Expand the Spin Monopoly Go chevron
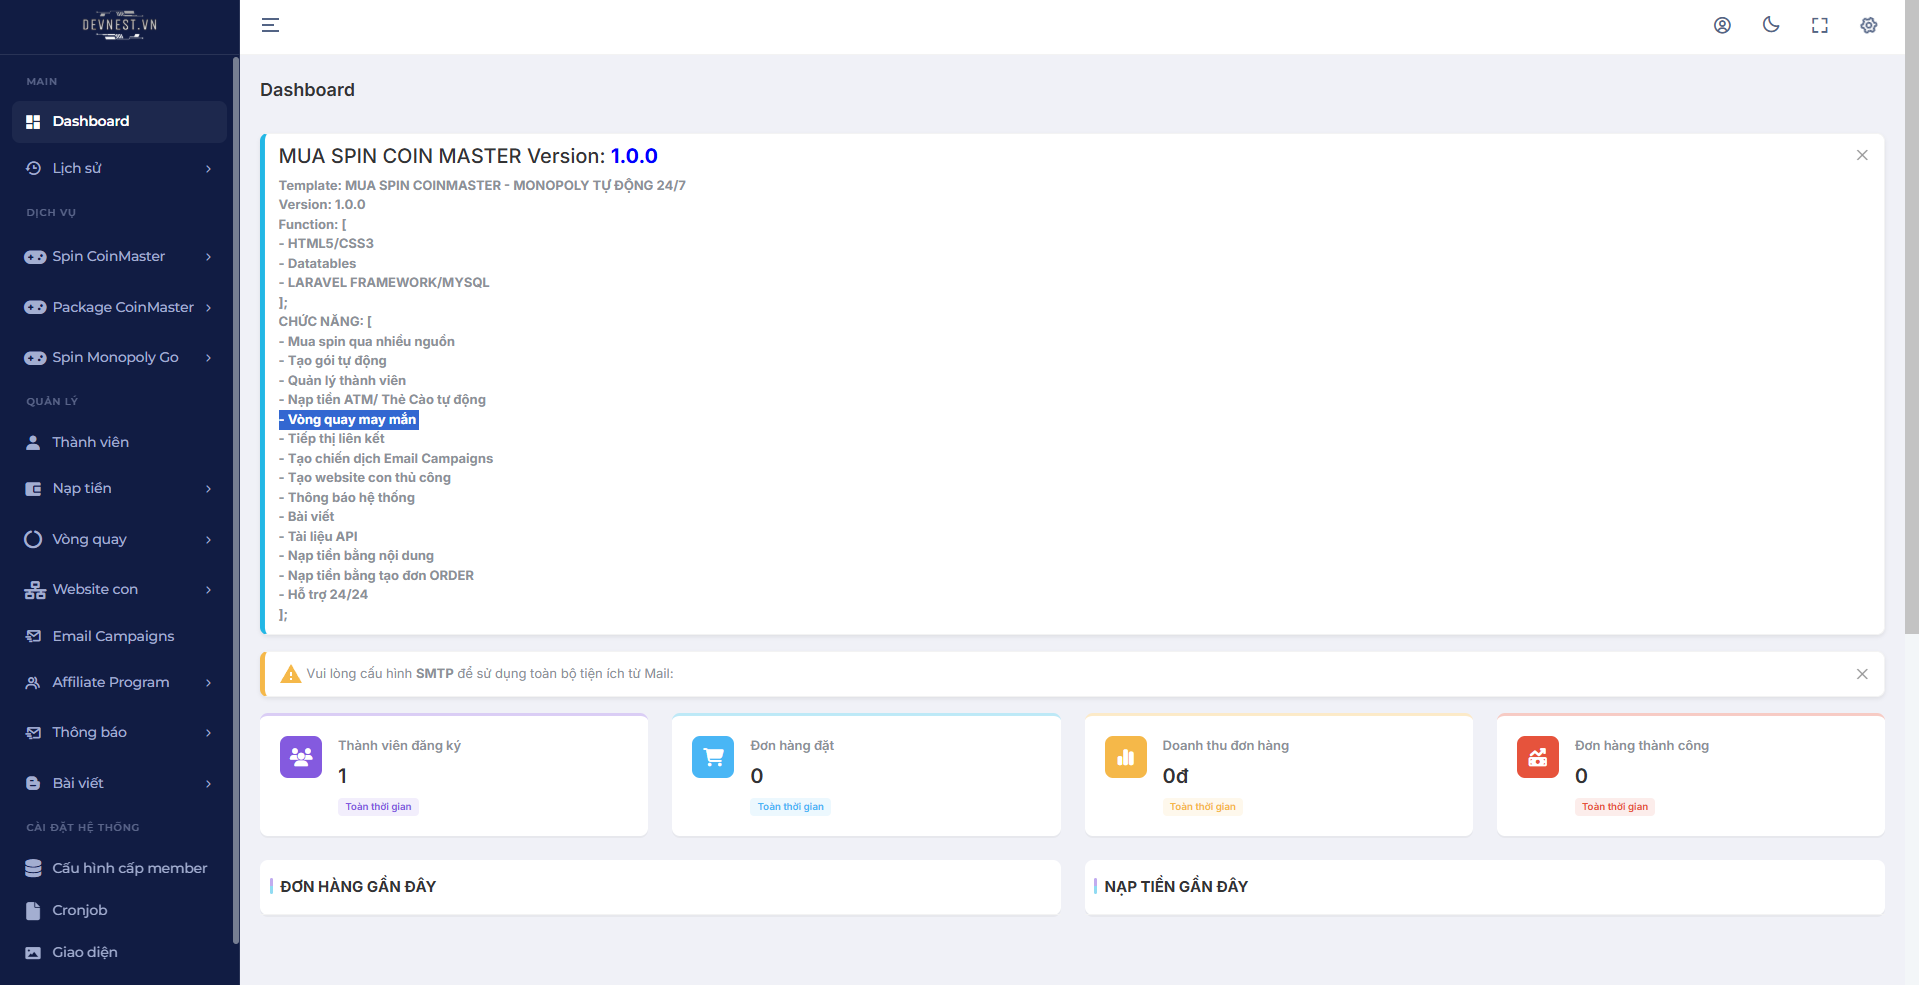 [x=208, y=358]
